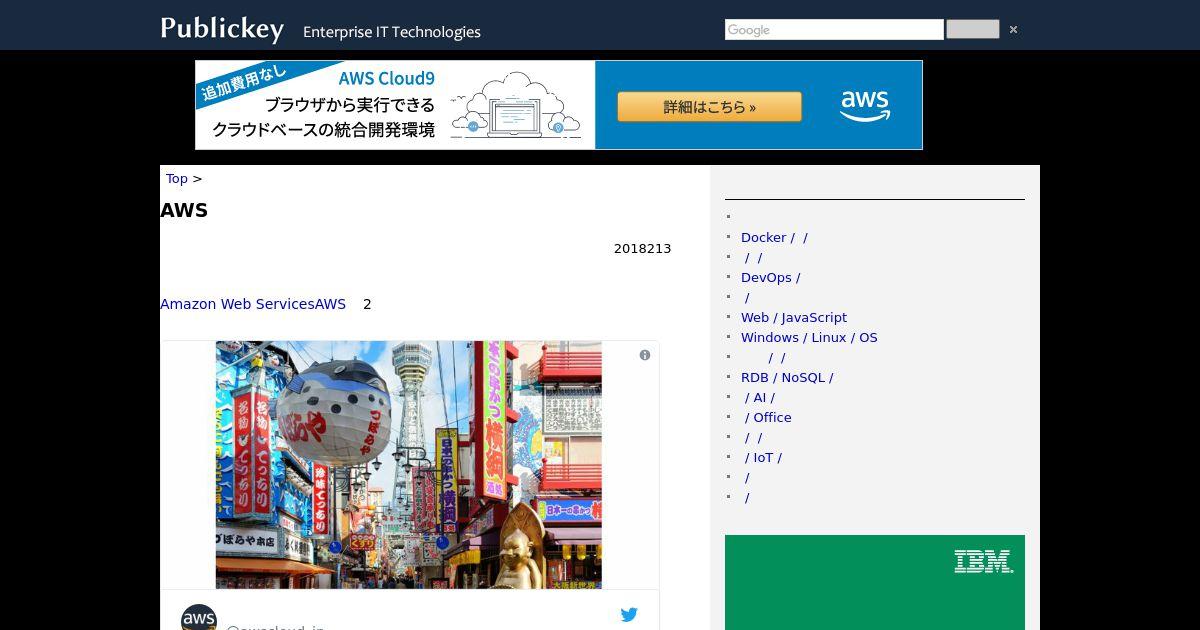Image resolution: width=1200 pixels, height=630 pixels.
Task: Focus the Google search input field
Action: [834, 30]
